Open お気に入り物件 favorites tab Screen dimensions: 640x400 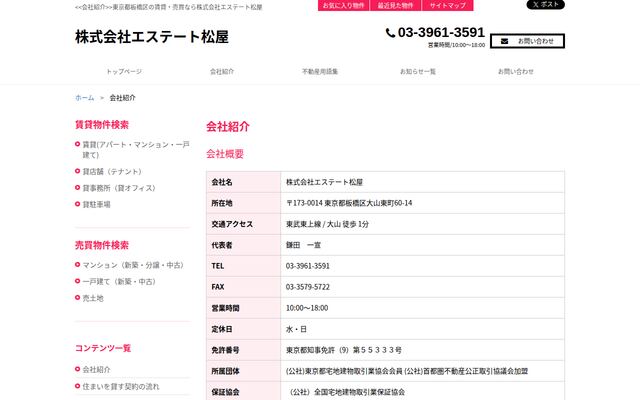344,5
